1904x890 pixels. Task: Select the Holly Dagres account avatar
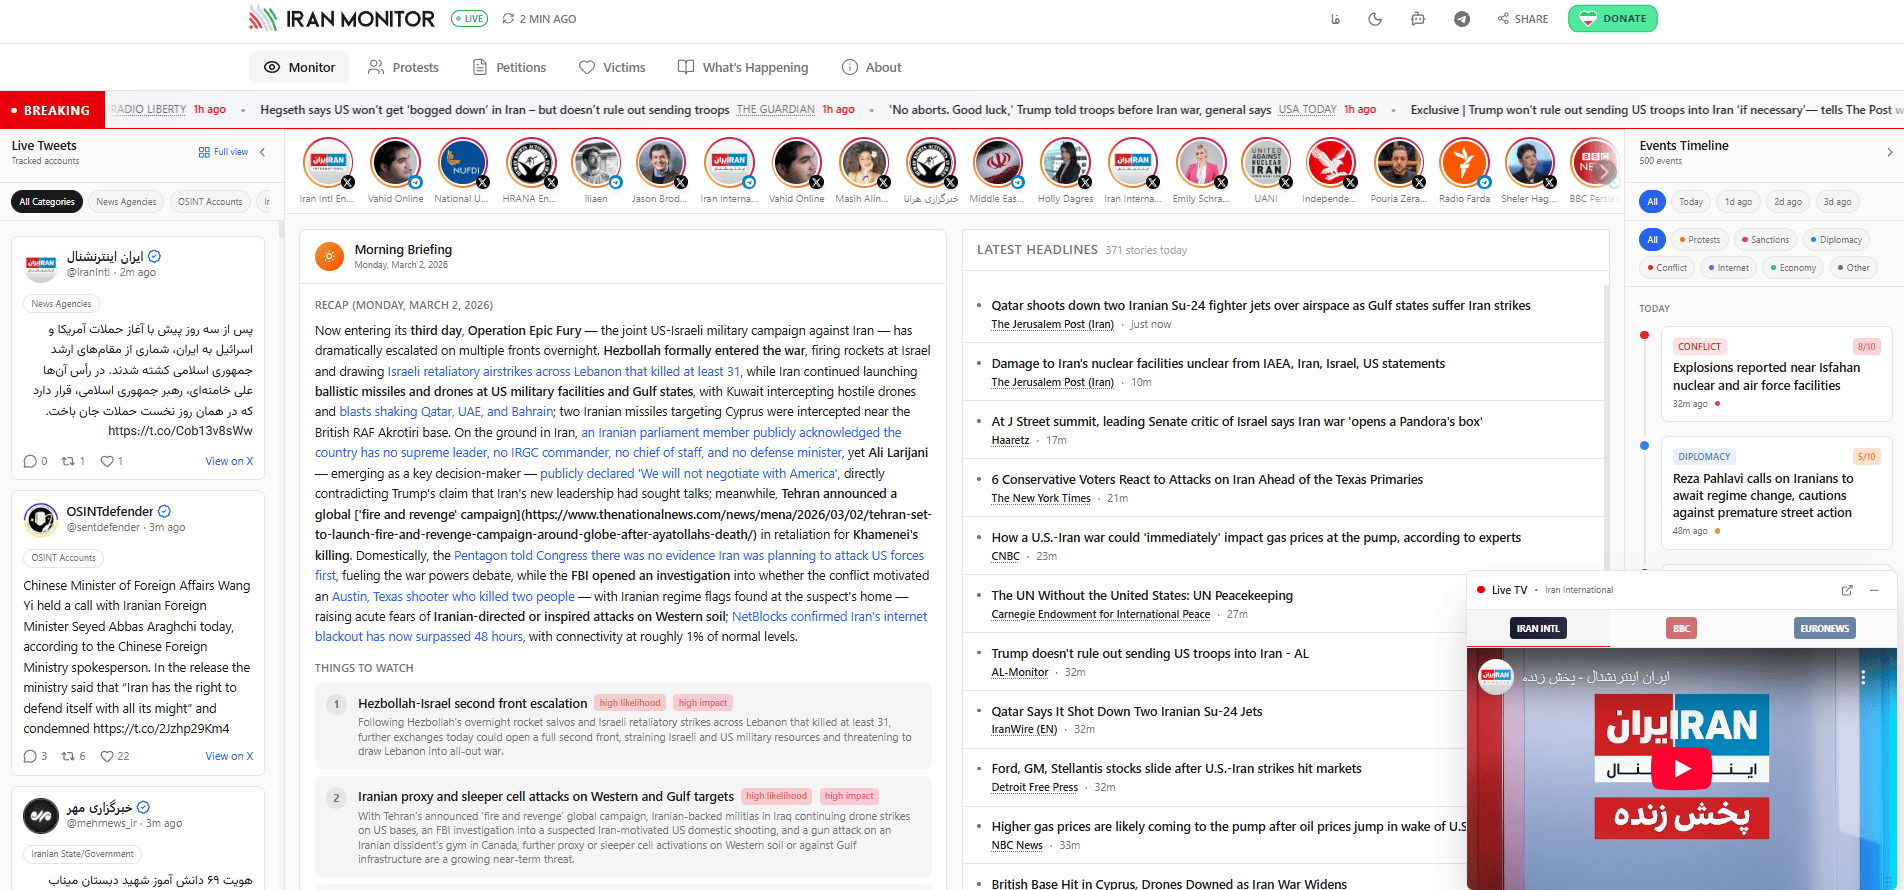coord(1065,162)
